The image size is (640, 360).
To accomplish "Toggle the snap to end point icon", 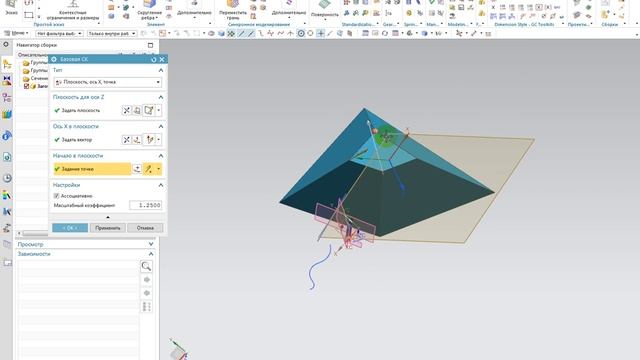I will (x=241, y=33).
